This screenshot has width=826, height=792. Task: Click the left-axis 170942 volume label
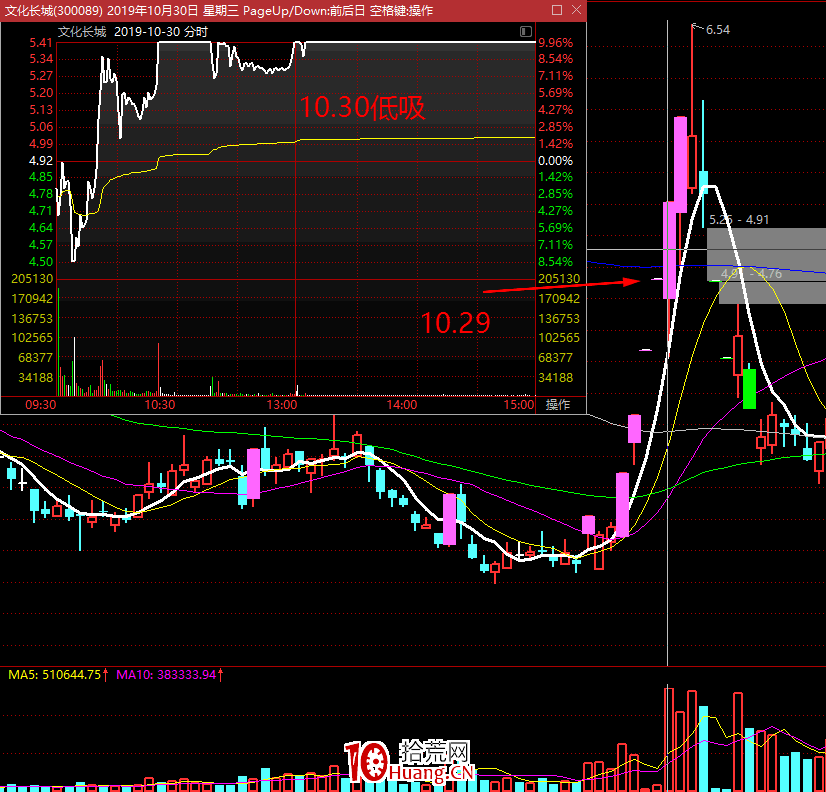pyautogui.click(x=32, y=299)
